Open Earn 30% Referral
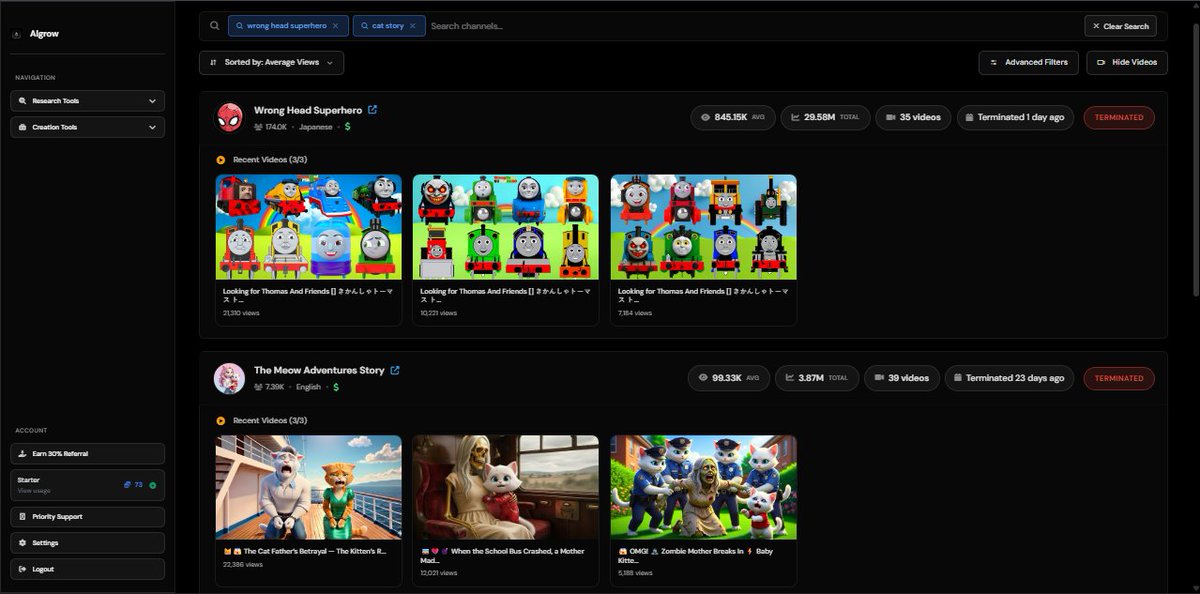The height and width of the screenshot is (594, 1200). click(88, 453)
